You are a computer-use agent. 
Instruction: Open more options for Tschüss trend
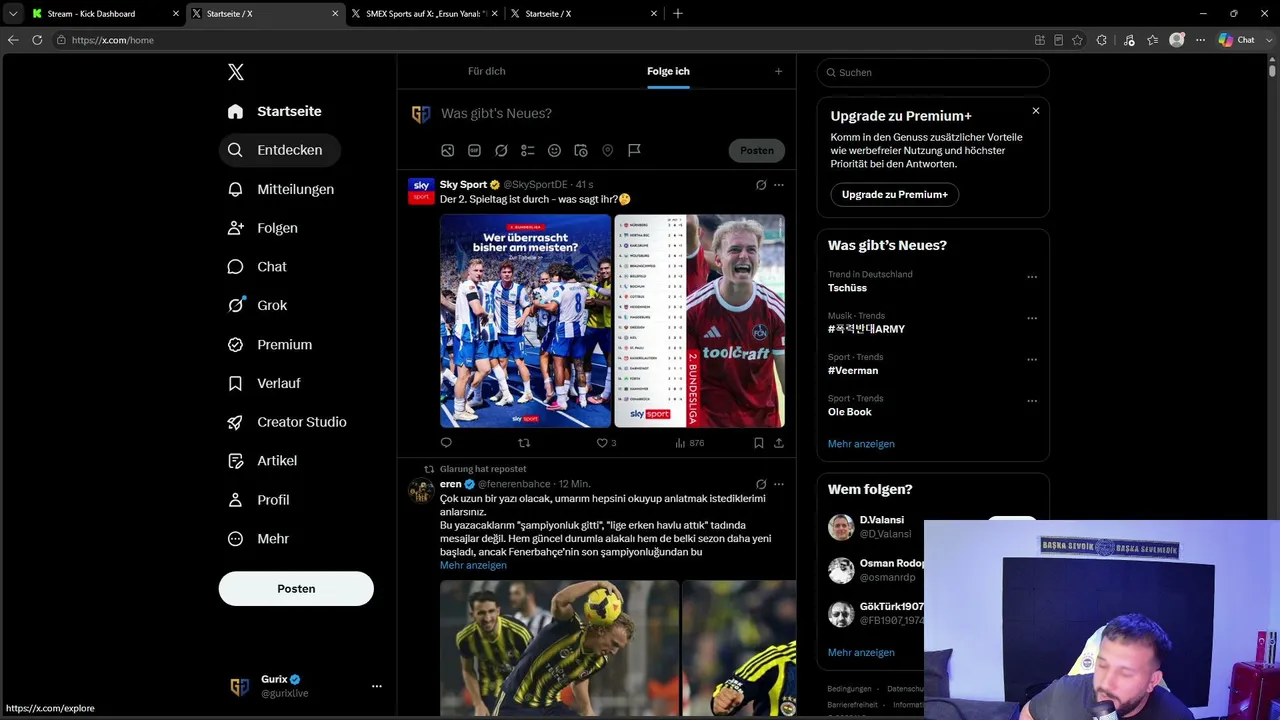tap(1032, 277)
